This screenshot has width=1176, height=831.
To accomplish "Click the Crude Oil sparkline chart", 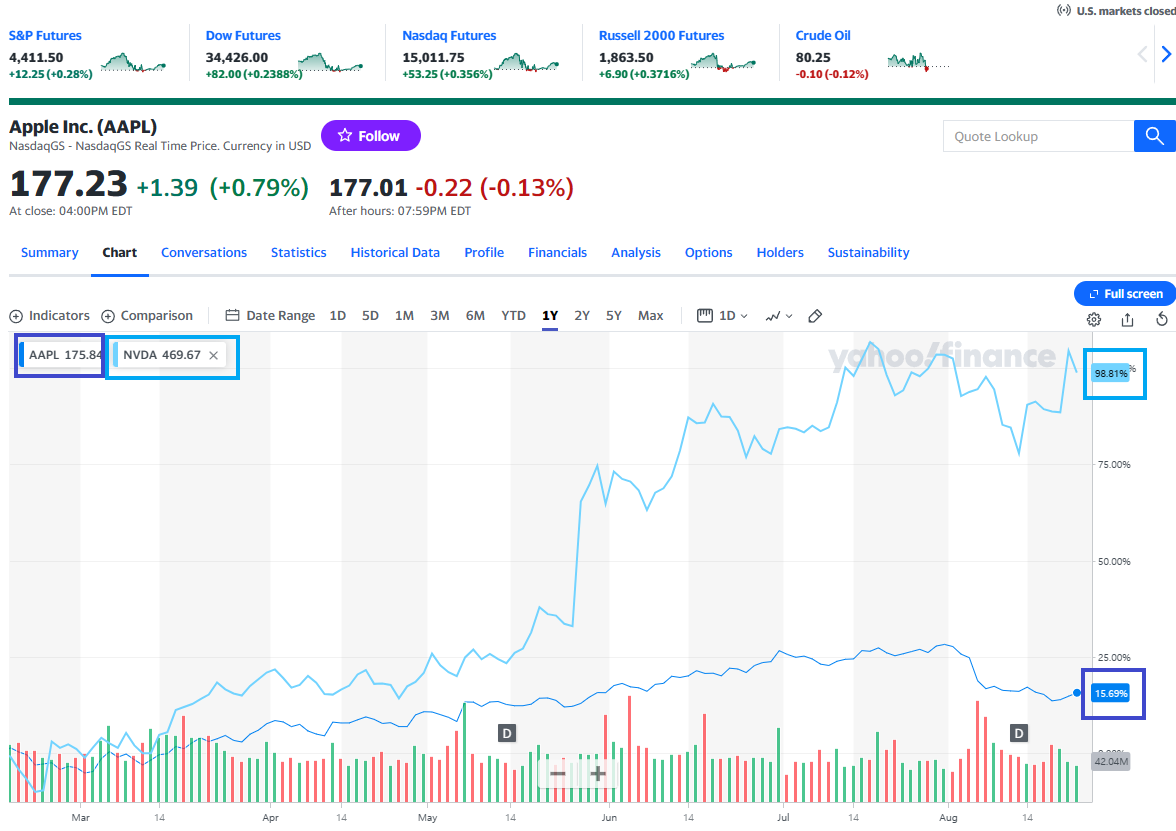I will coord(918,62).
